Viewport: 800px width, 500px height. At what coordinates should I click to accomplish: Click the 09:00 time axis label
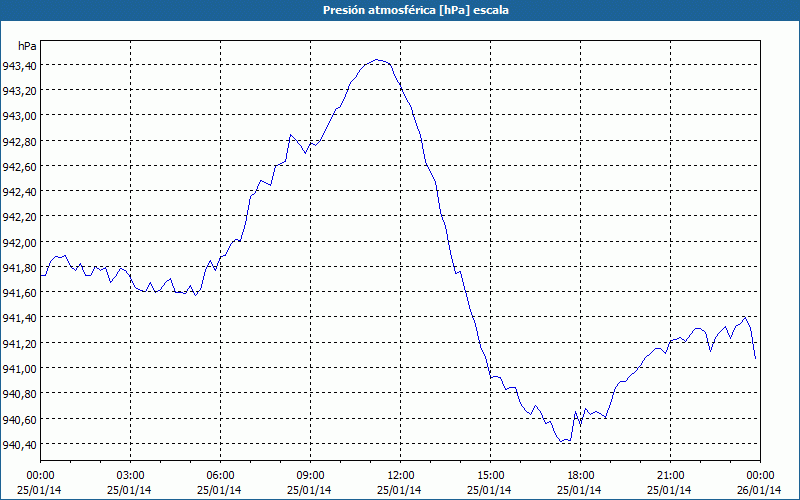point(310,475)
